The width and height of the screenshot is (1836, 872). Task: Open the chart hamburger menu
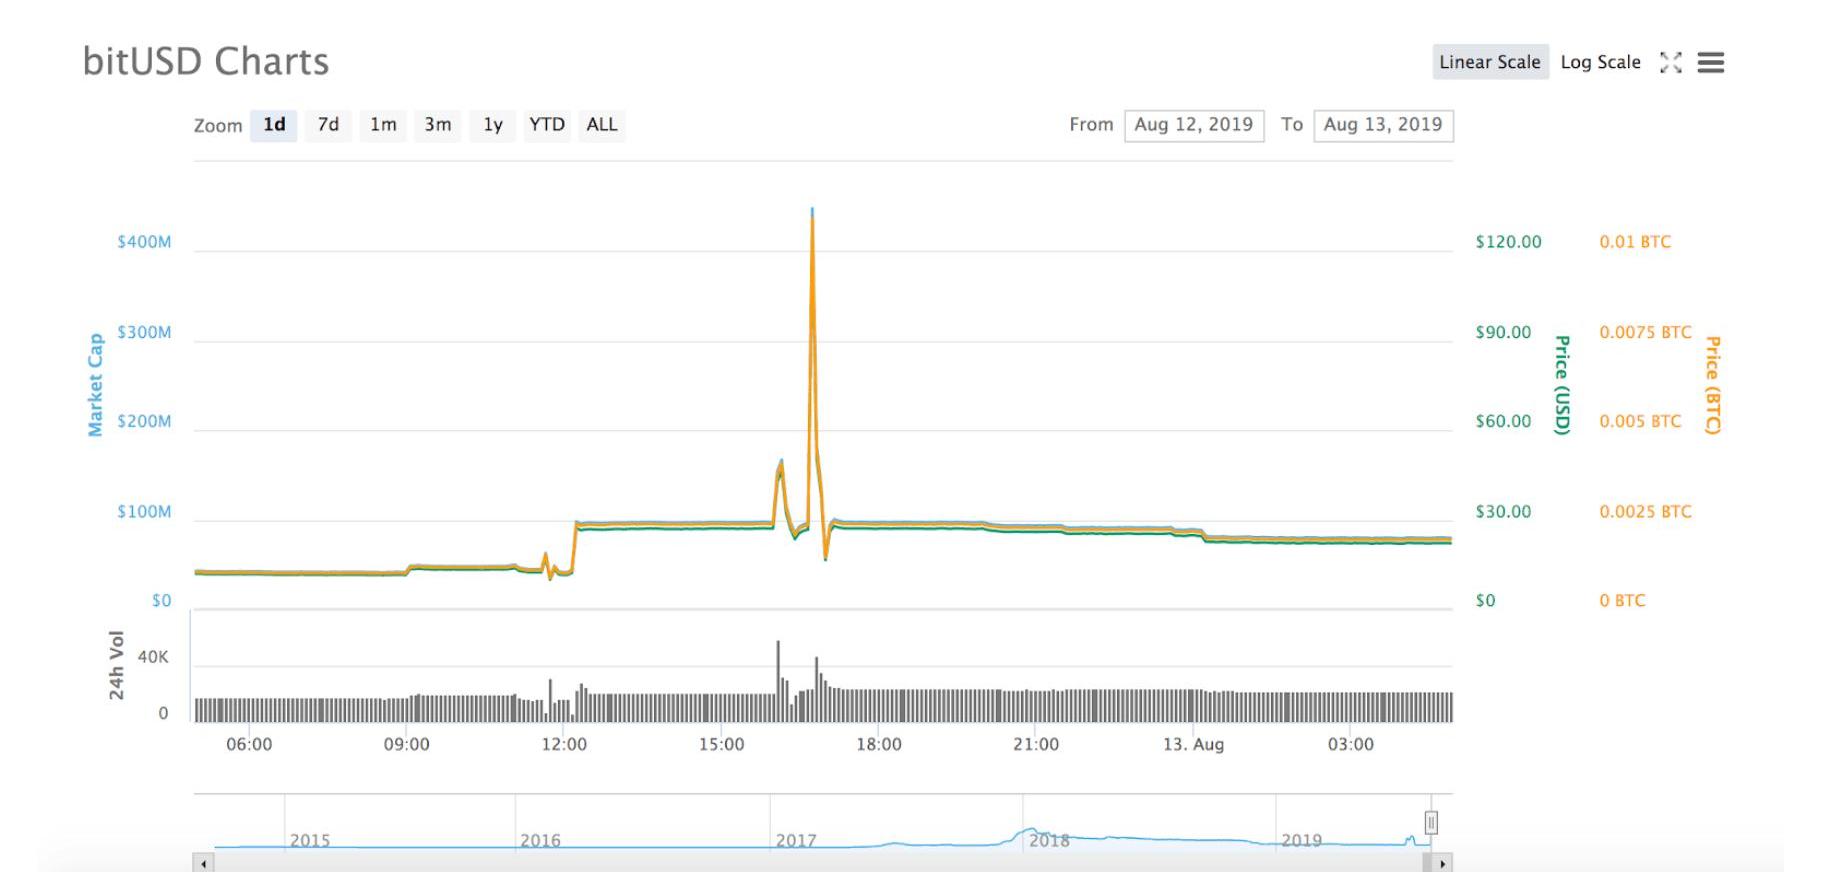pyautogui.click(x=1710, y=63)
